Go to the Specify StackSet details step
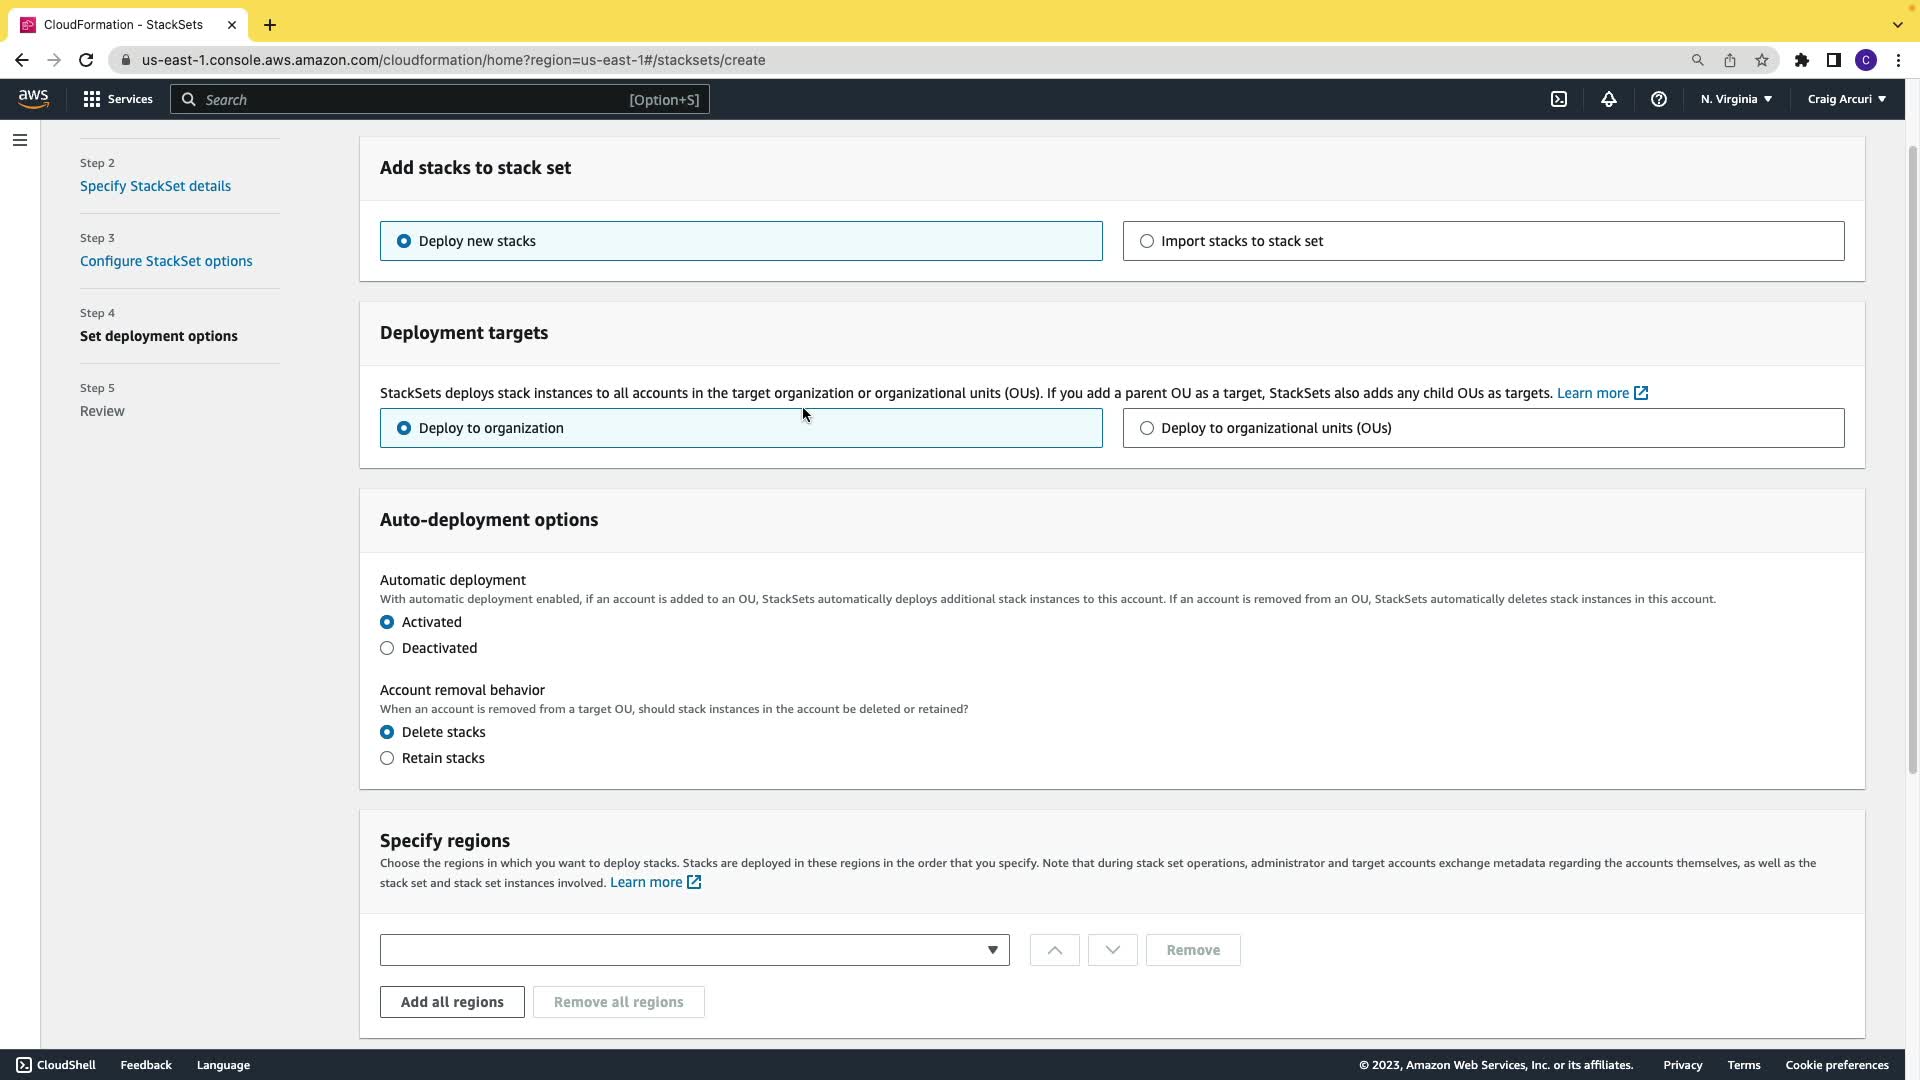The image size is (1920, 1080). point(155,186)
